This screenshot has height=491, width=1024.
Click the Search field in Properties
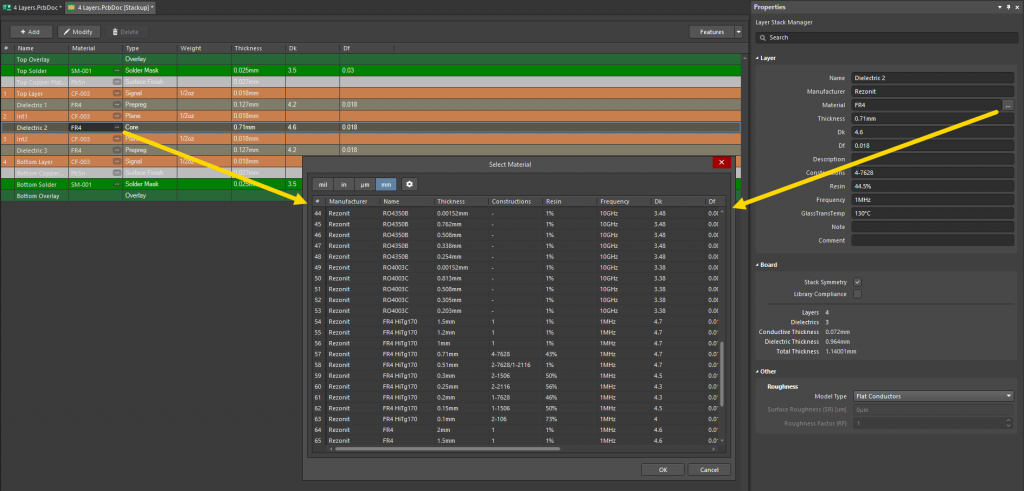pos(885,37)
